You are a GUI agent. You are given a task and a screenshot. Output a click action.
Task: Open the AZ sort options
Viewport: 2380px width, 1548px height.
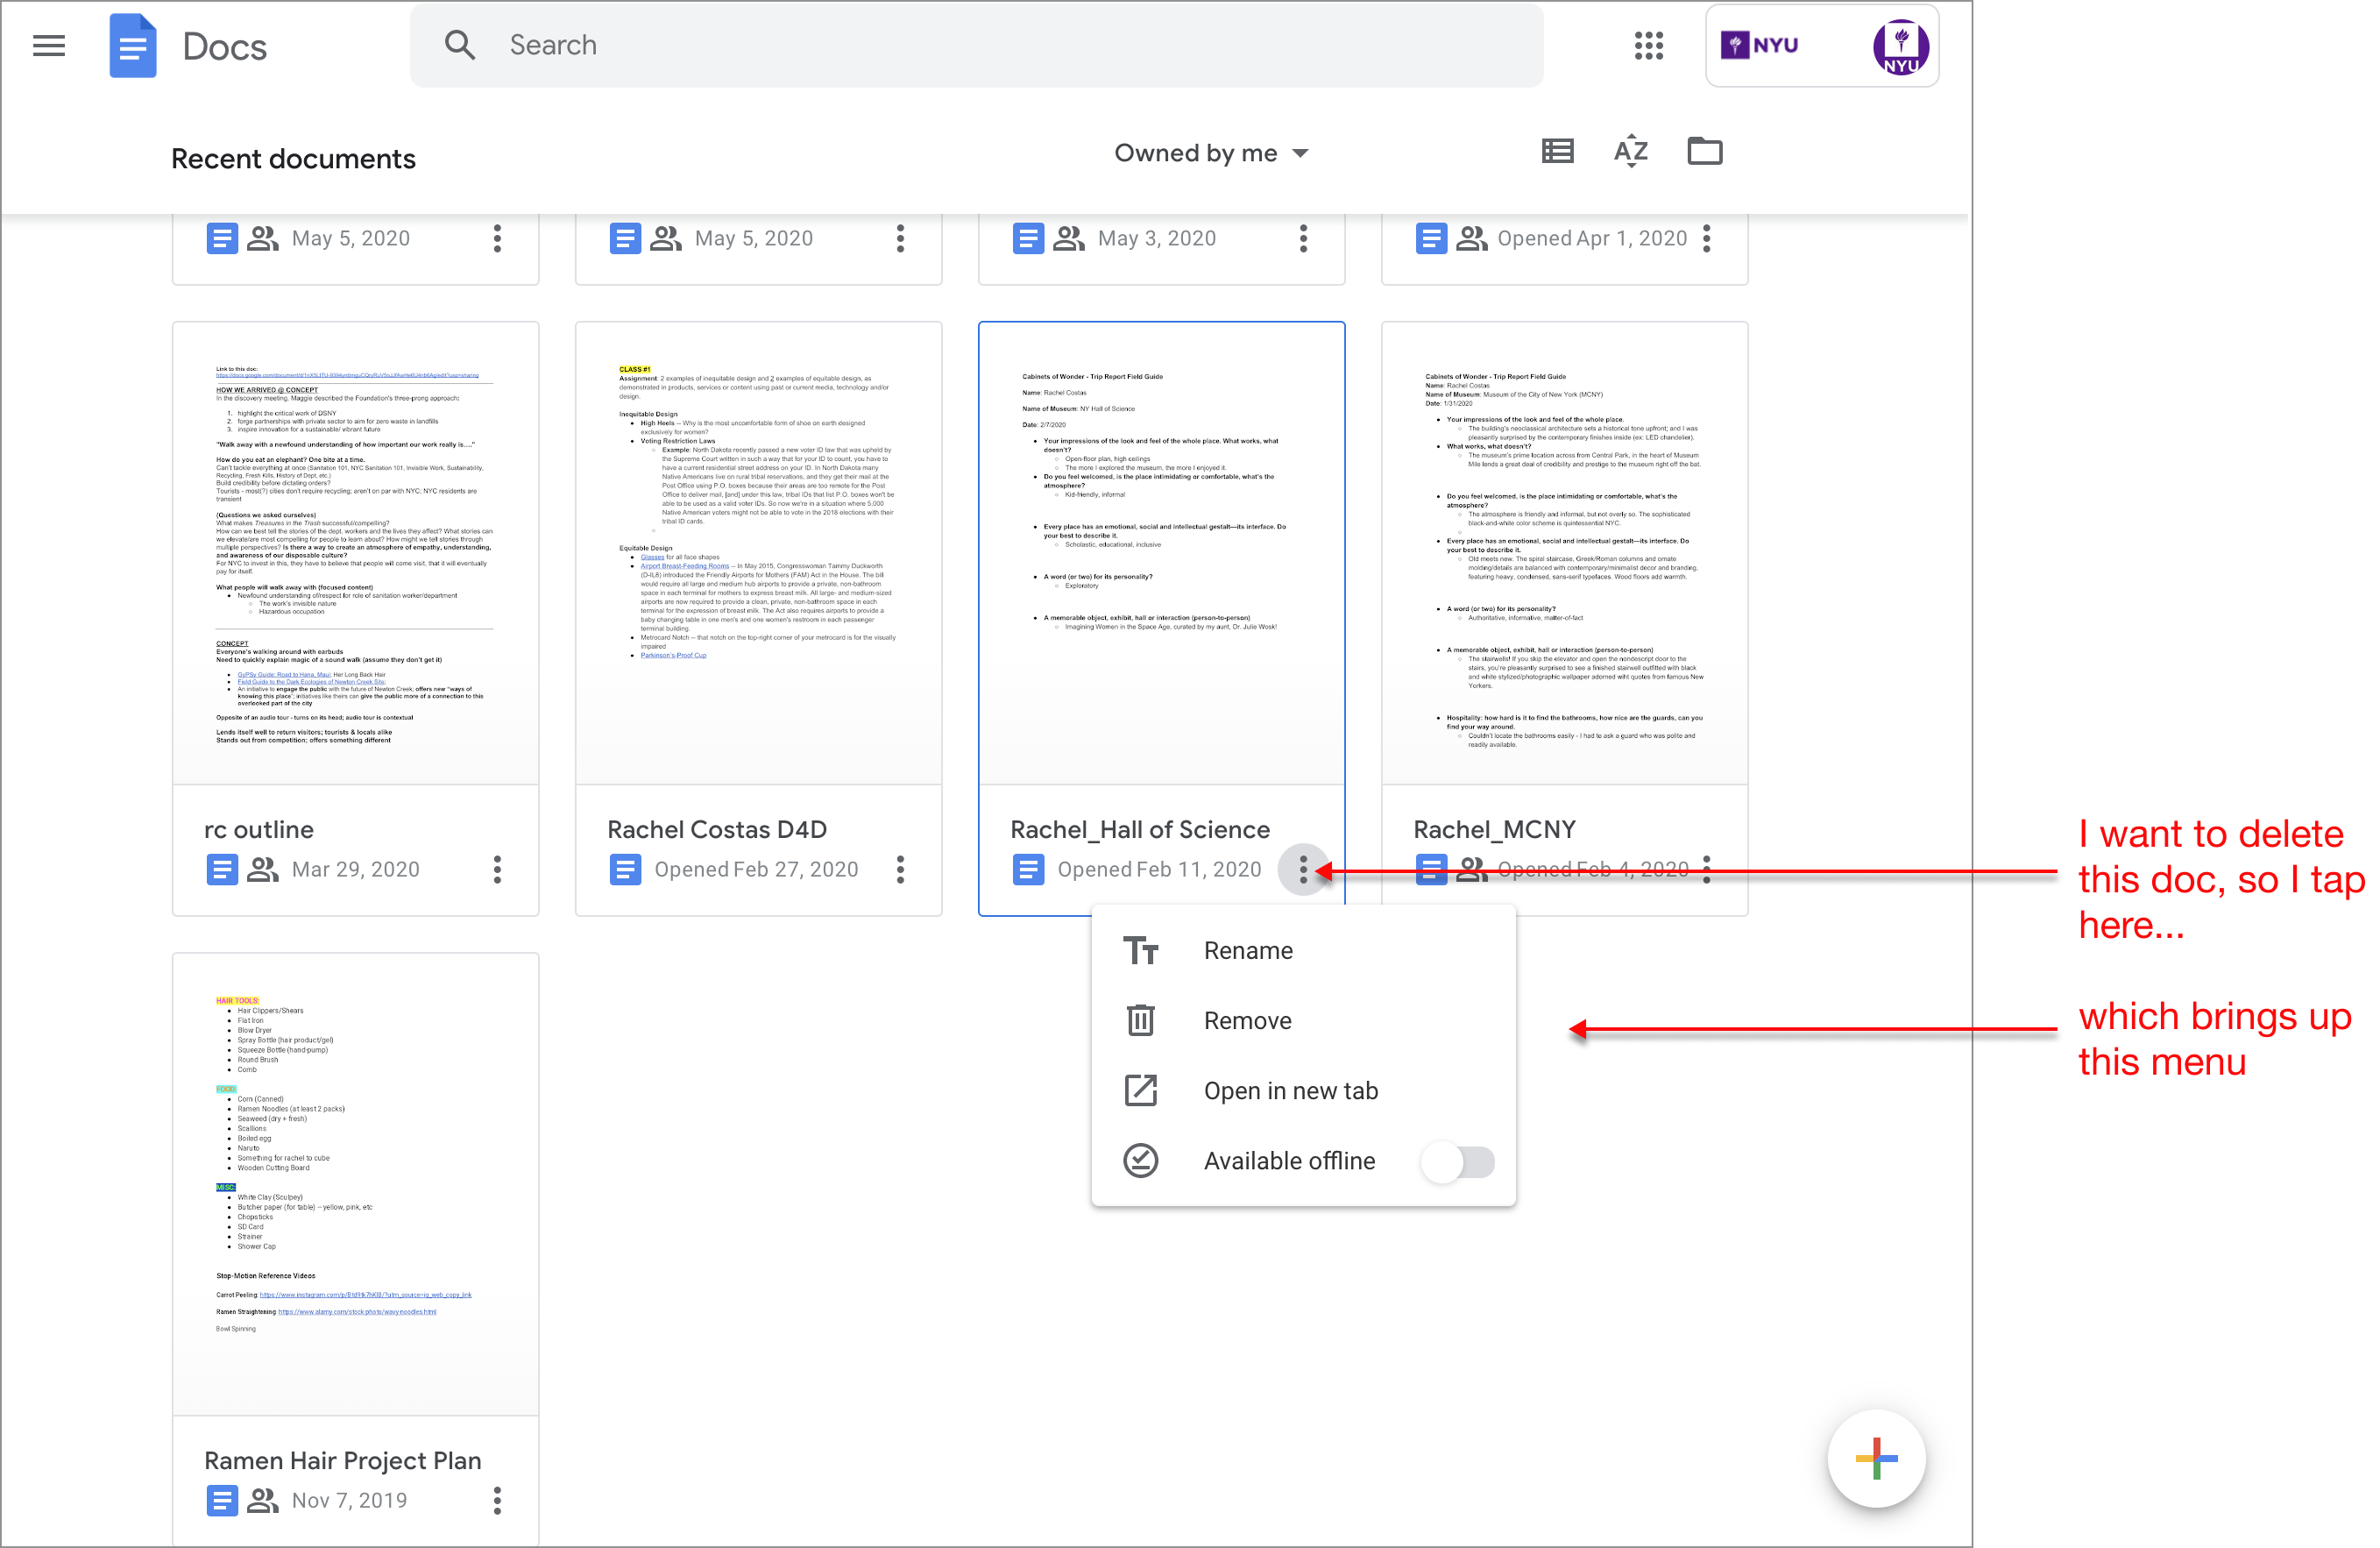pyautogui.click(x=1630, y=152)
